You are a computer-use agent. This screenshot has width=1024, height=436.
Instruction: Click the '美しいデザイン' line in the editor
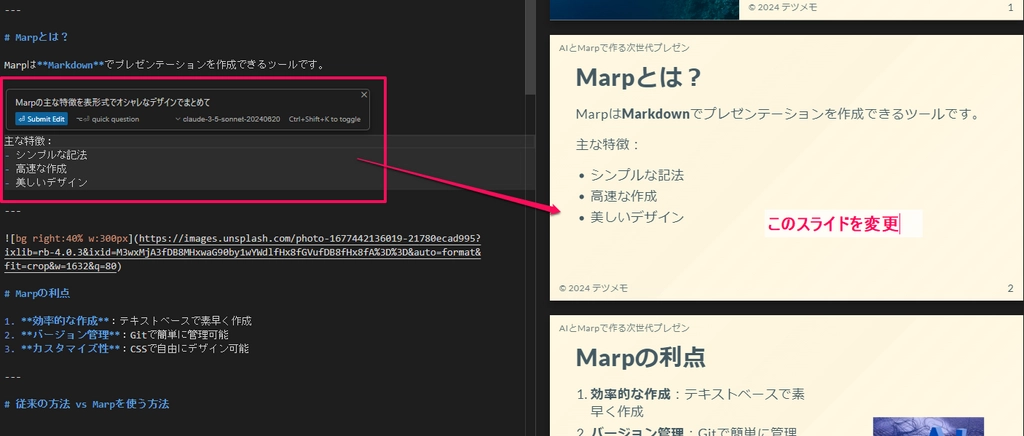click(50, 183)
